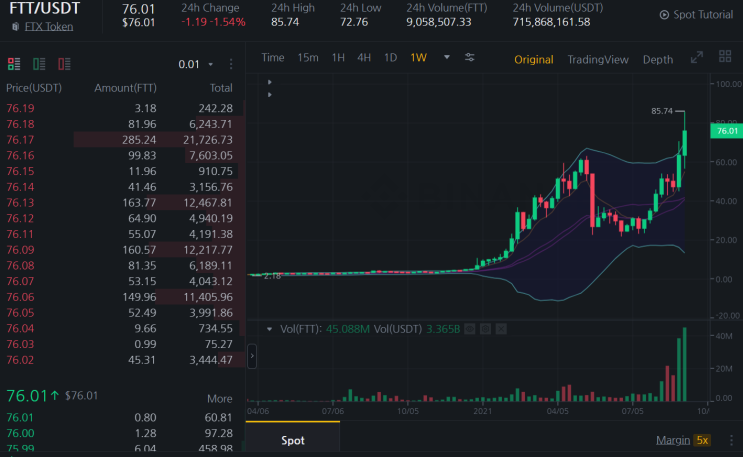
Task: Select ask price 76.18 in order book
Action: 20,124
